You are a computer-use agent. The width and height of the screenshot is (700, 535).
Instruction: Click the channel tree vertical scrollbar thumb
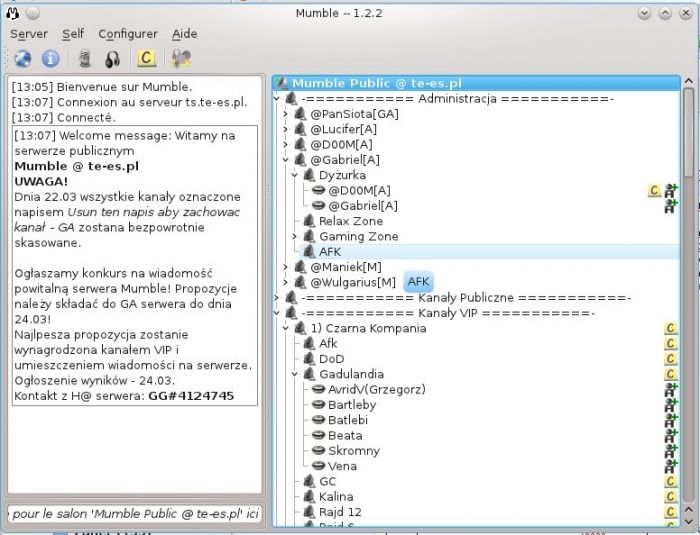click(x=688, y=133)
